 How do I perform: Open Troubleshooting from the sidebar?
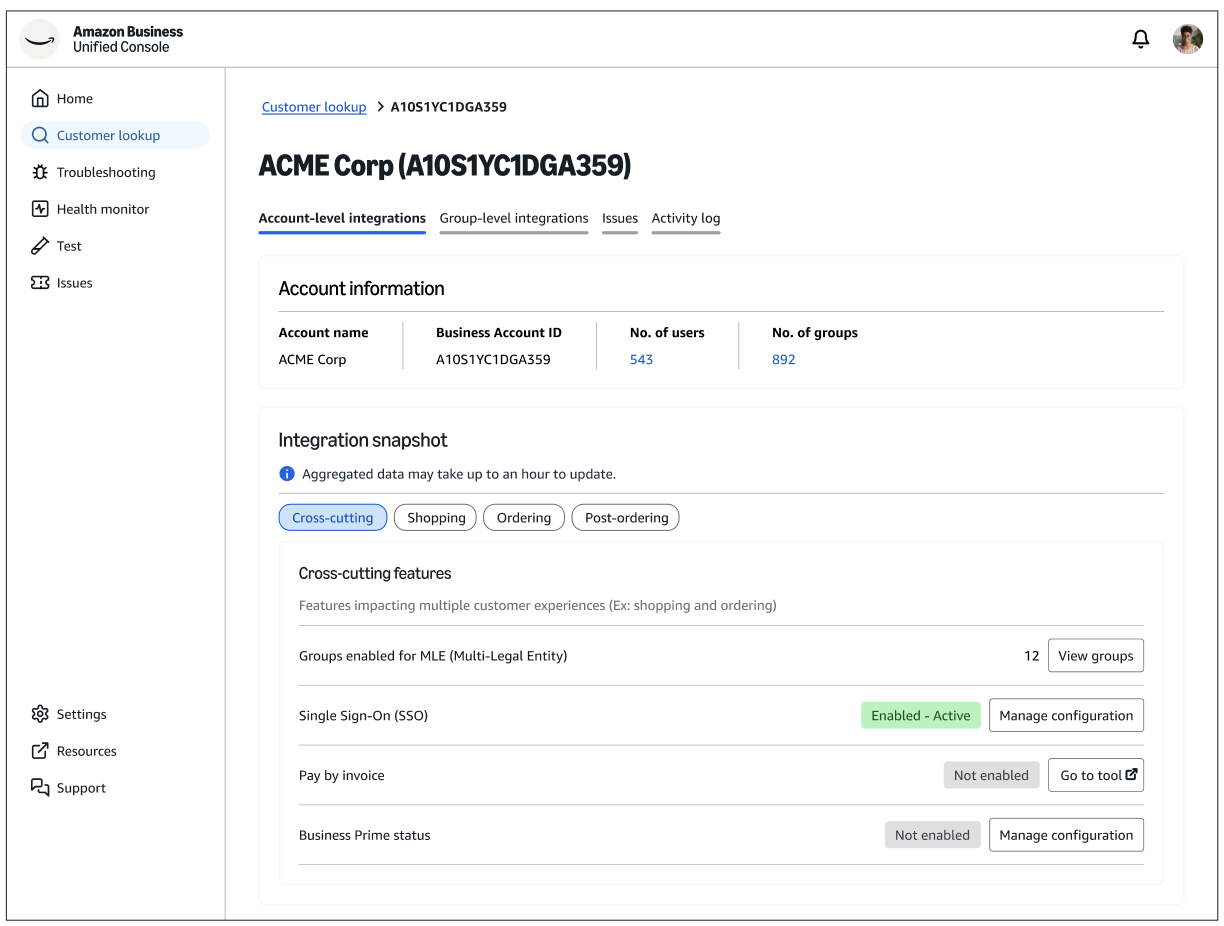click(105, 172)
